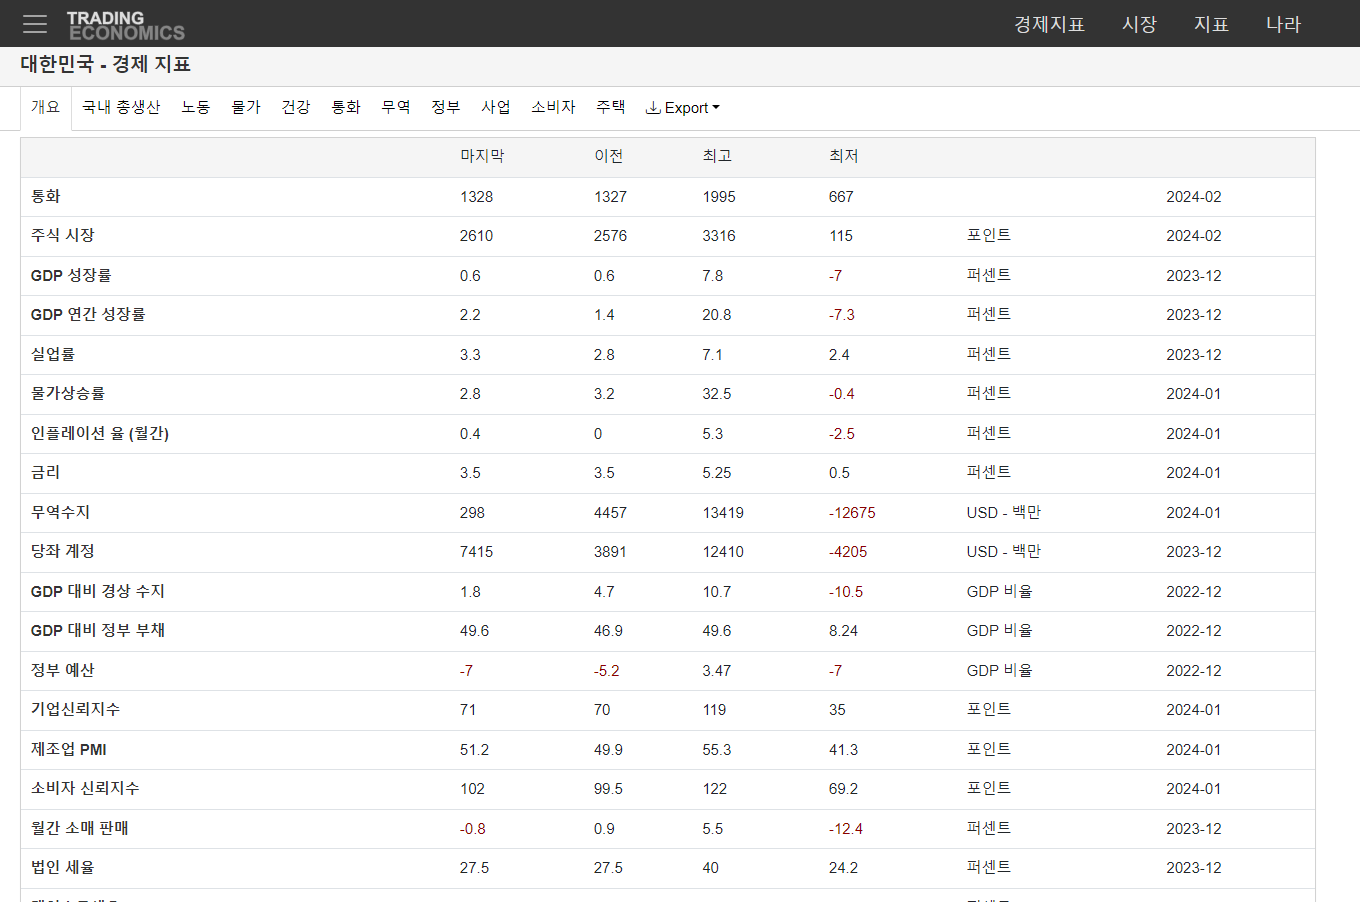The image size is (1360, 902).
Task: Open the 제조업 PMI indicator link
Action: 69,749
